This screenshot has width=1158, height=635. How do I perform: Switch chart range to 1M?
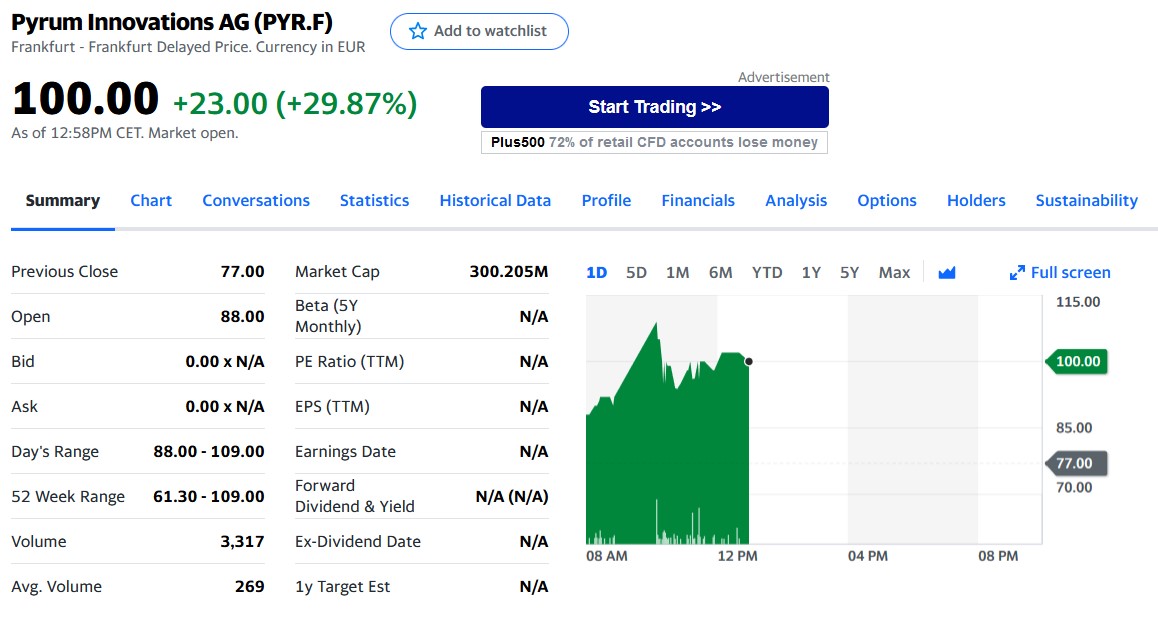point(677,272)
